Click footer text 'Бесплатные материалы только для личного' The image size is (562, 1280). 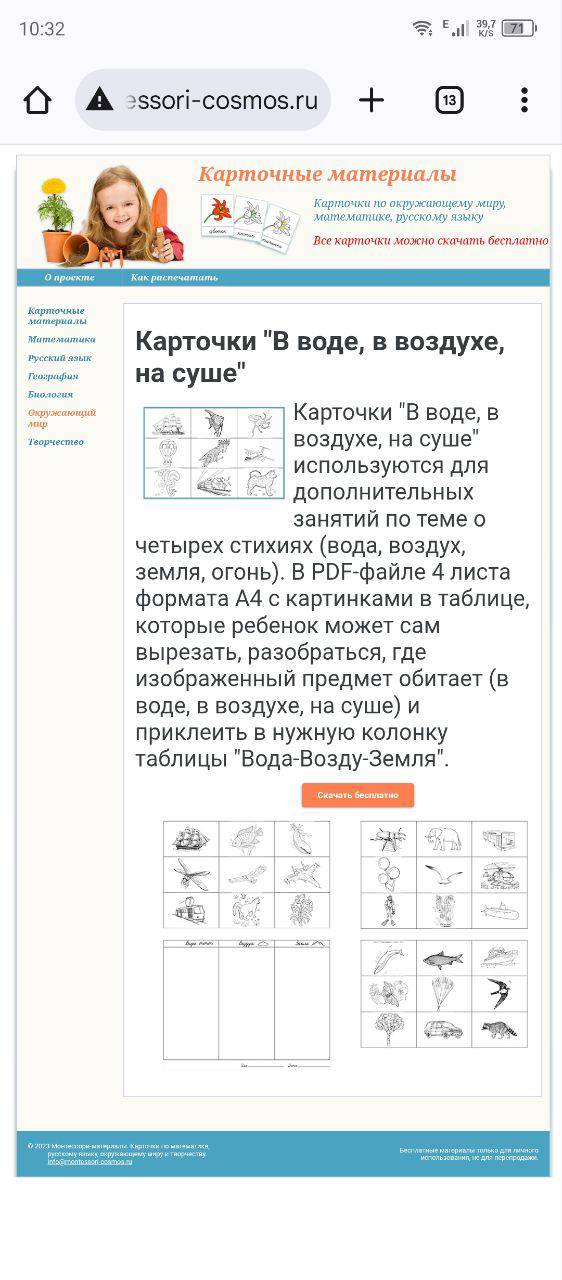pos(469,1150)
